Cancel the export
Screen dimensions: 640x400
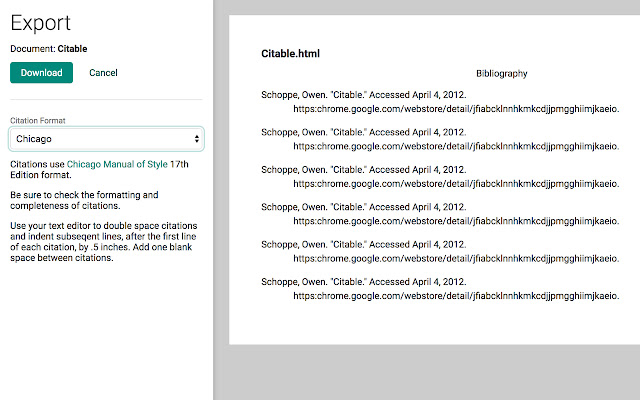tap(103, 72)
